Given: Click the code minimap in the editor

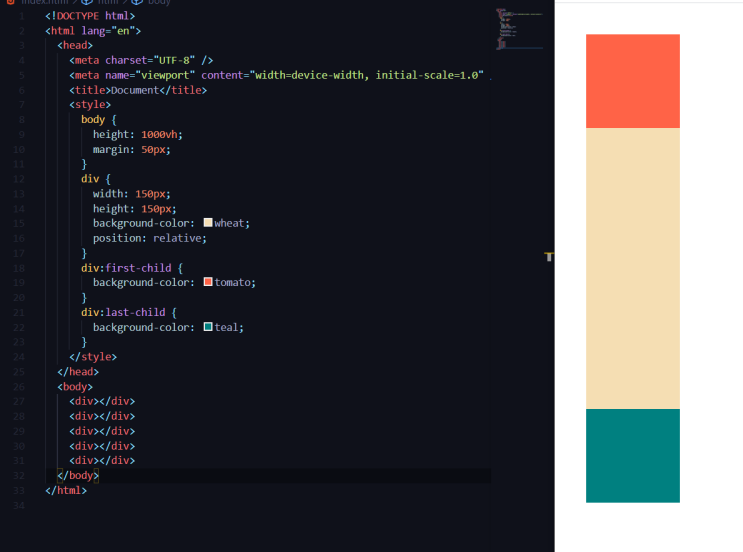Looking at the screenshot, I should (x=519, y=29).
